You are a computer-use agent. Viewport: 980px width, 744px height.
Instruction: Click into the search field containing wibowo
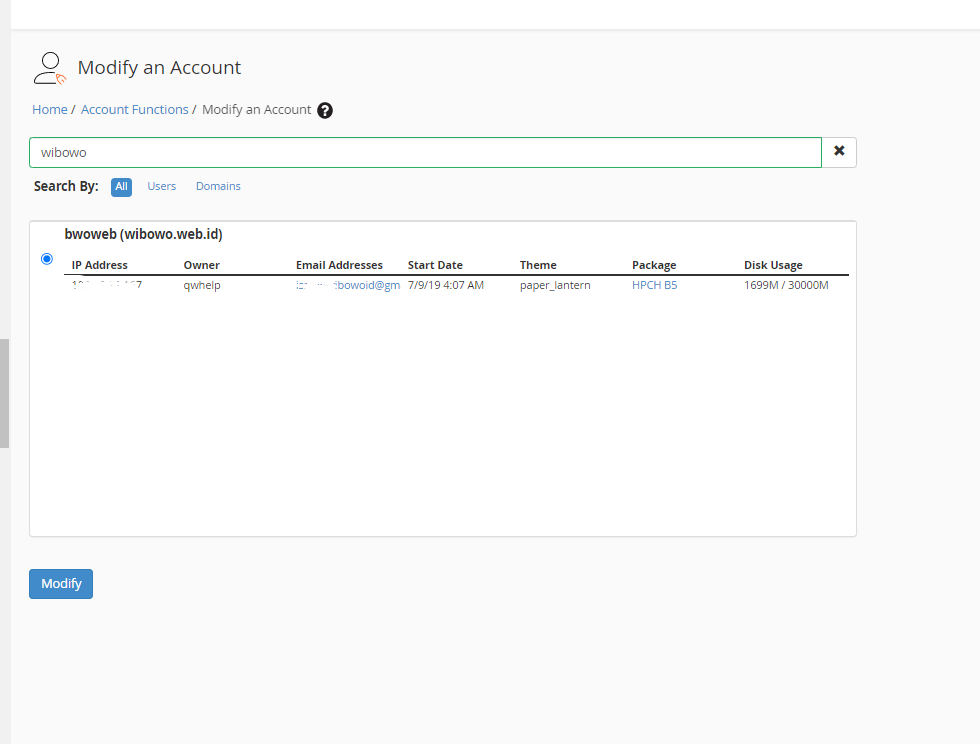click(425, 153)
